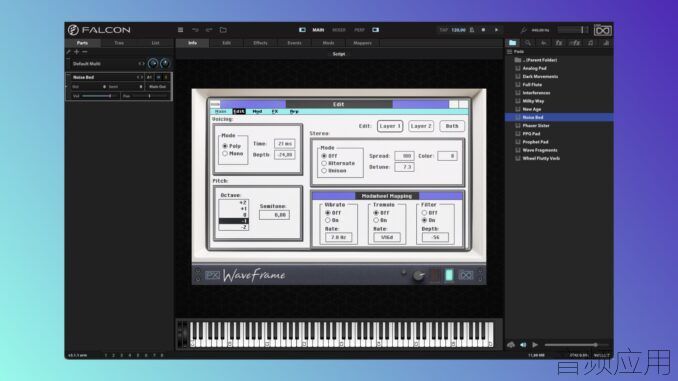Click the Layer 2 edit button

coord(421,126)
